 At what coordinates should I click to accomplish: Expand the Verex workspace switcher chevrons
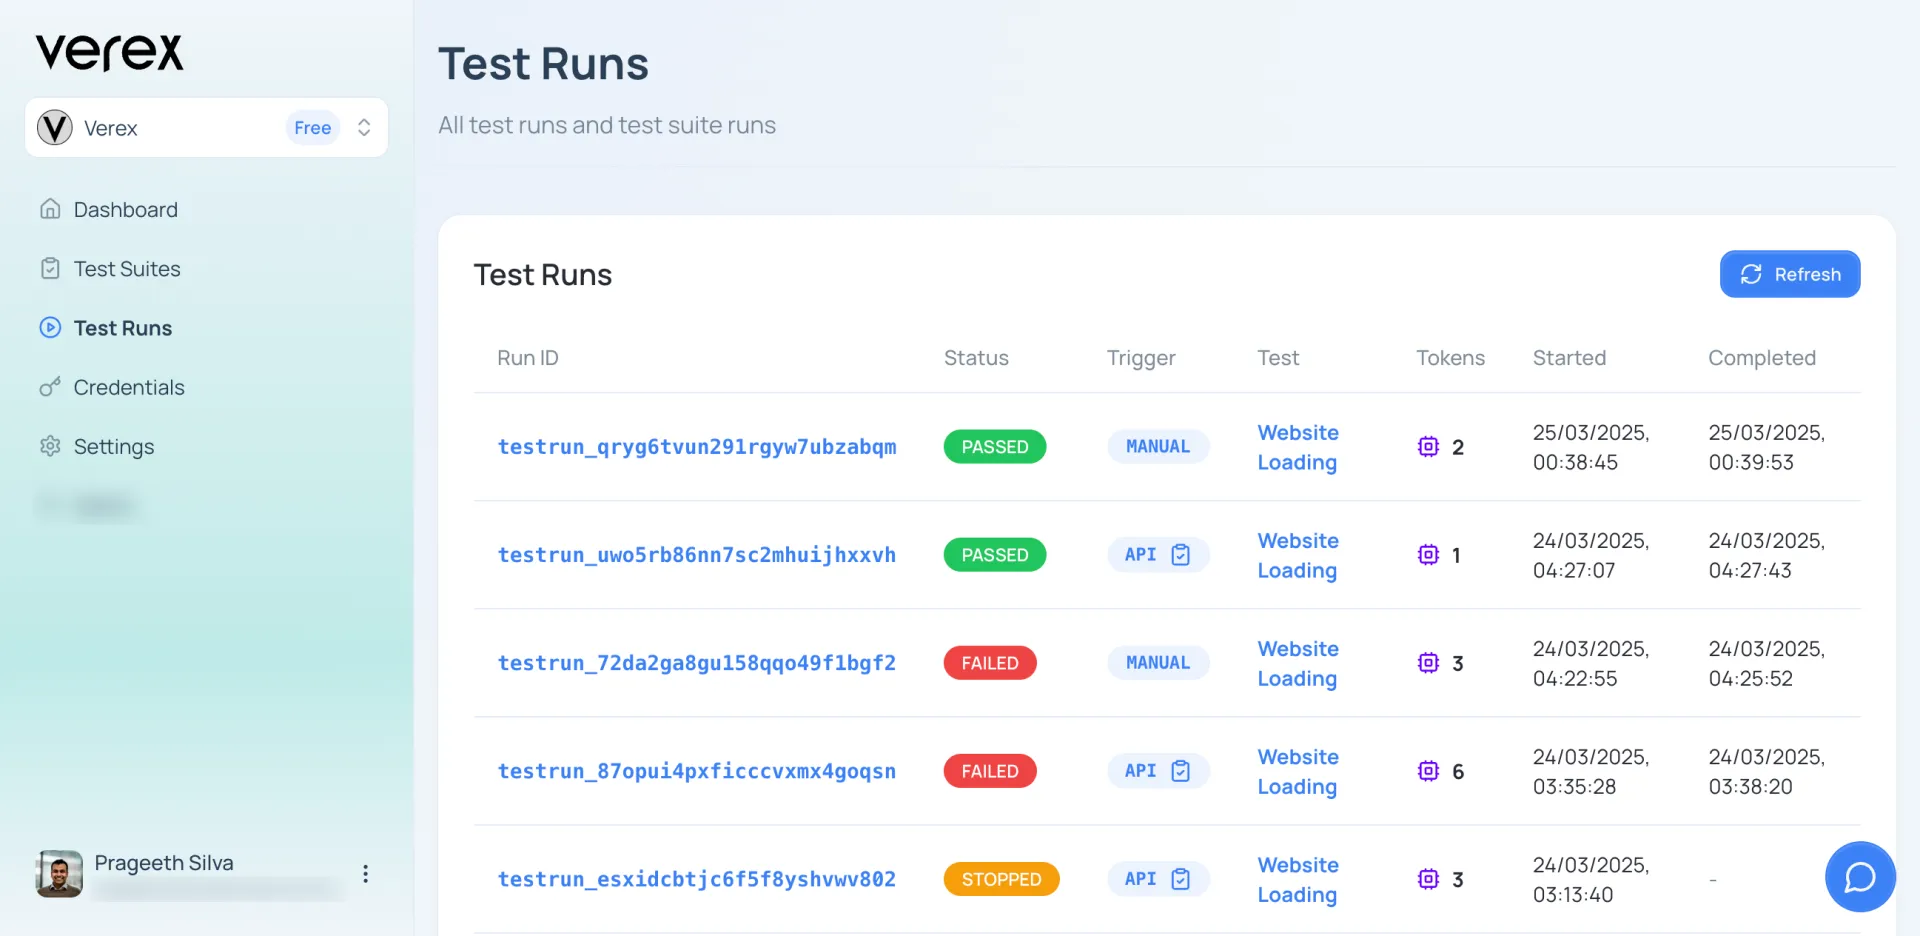tap(364, 128)
